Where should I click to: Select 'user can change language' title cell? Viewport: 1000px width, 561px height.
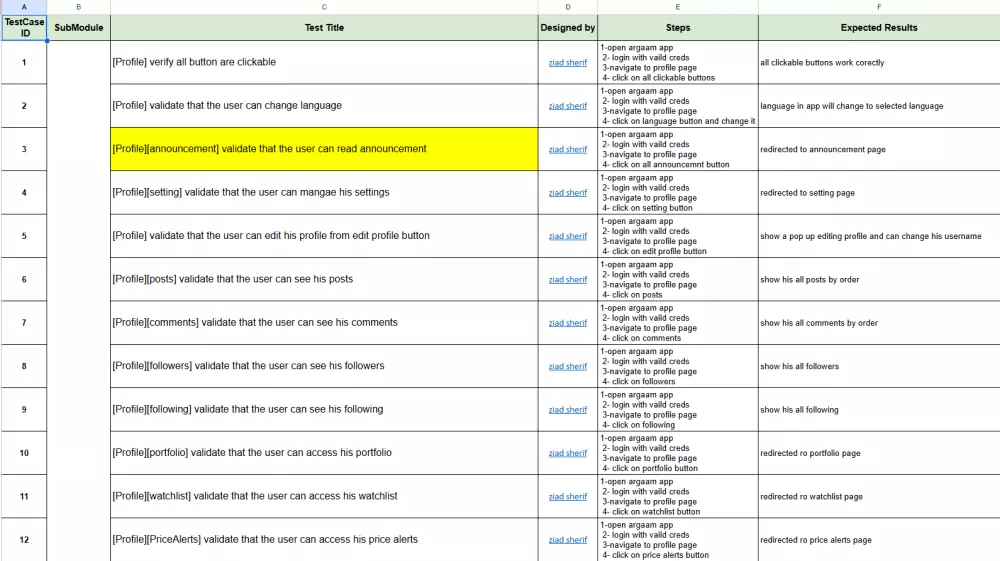[324, 106]
